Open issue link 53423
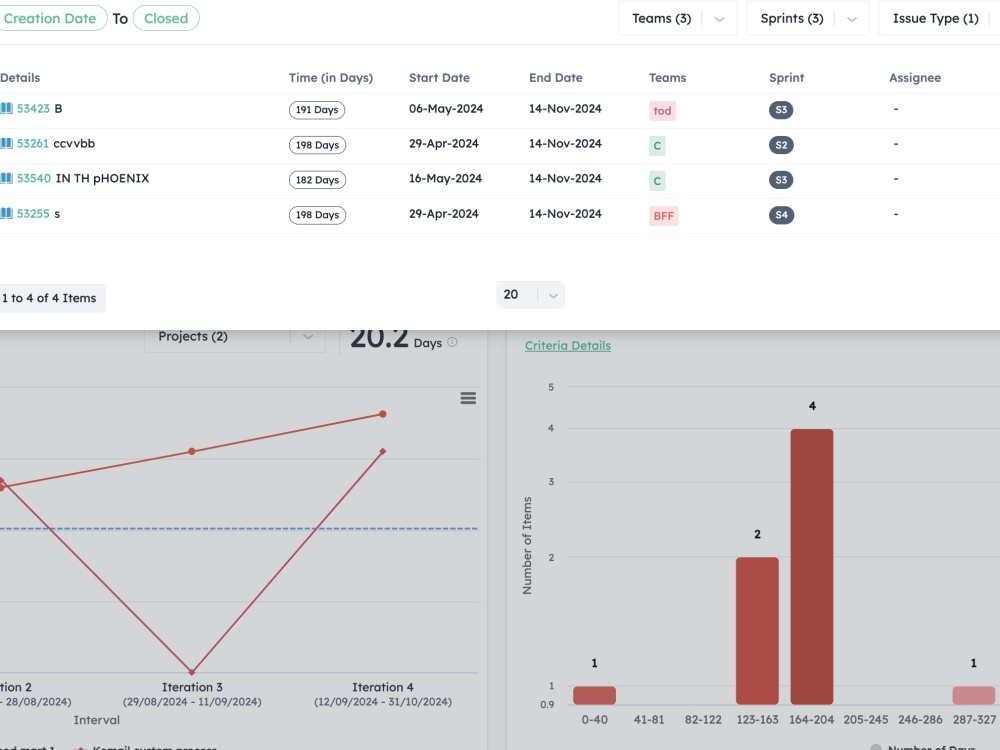 33,108
